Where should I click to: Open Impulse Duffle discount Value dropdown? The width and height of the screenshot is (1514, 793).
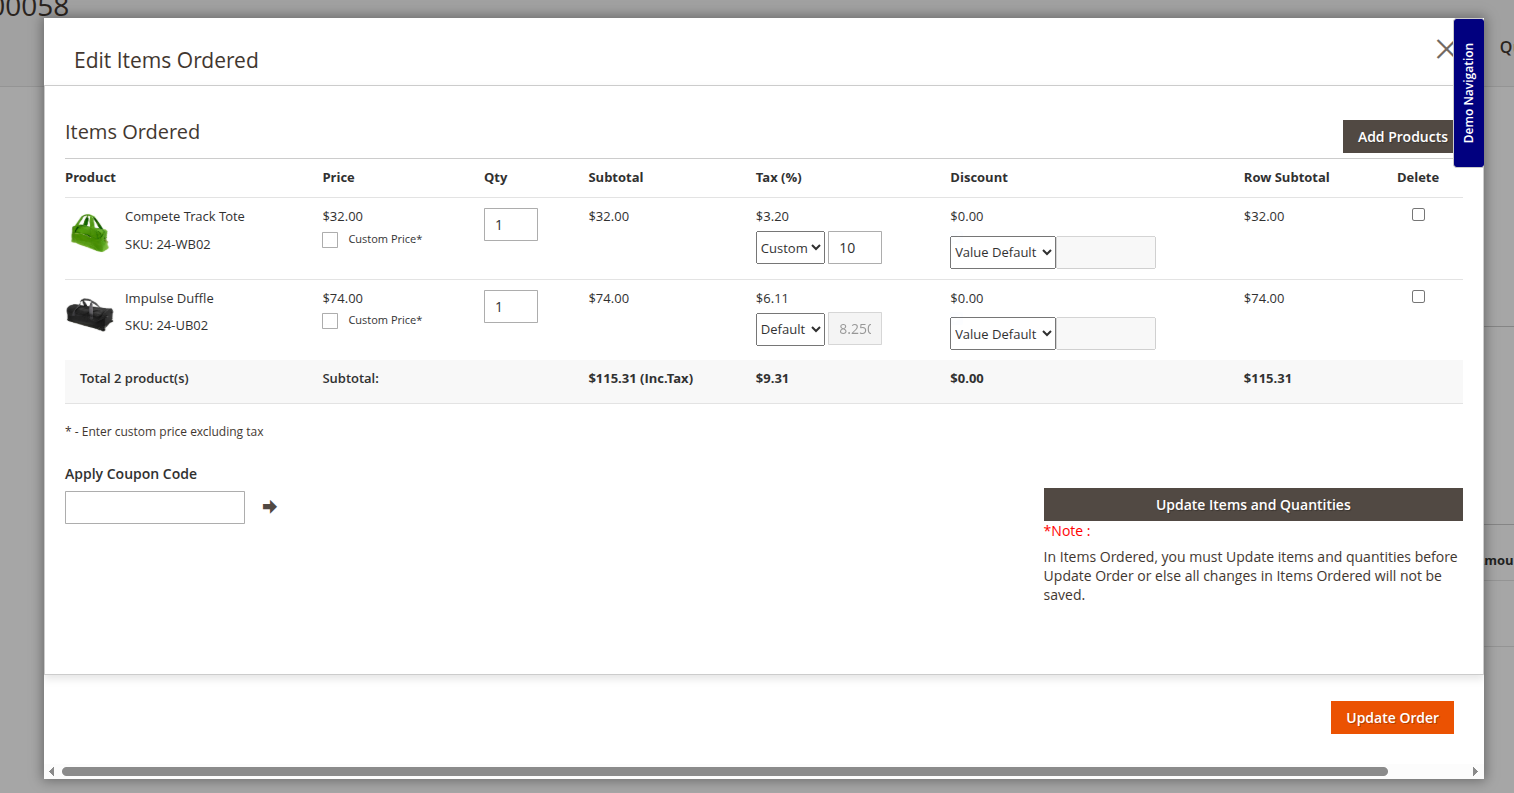click(1002, 334)
